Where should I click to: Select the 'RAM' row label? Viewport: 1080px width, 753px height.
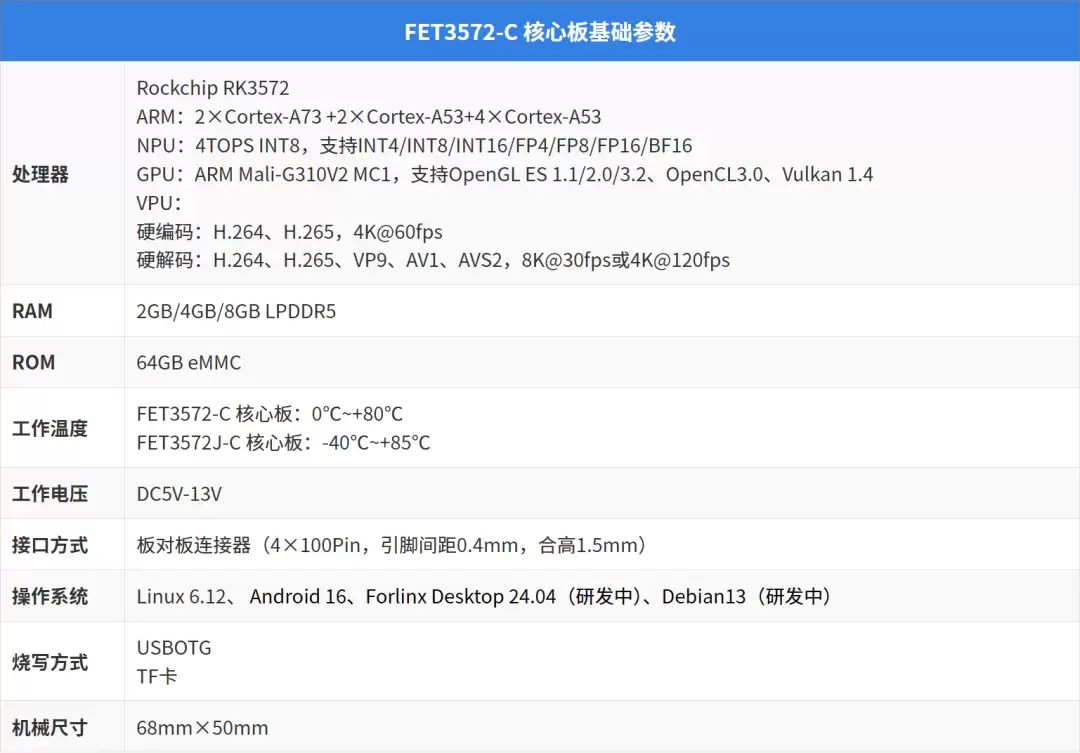click(x=32, y=311)
